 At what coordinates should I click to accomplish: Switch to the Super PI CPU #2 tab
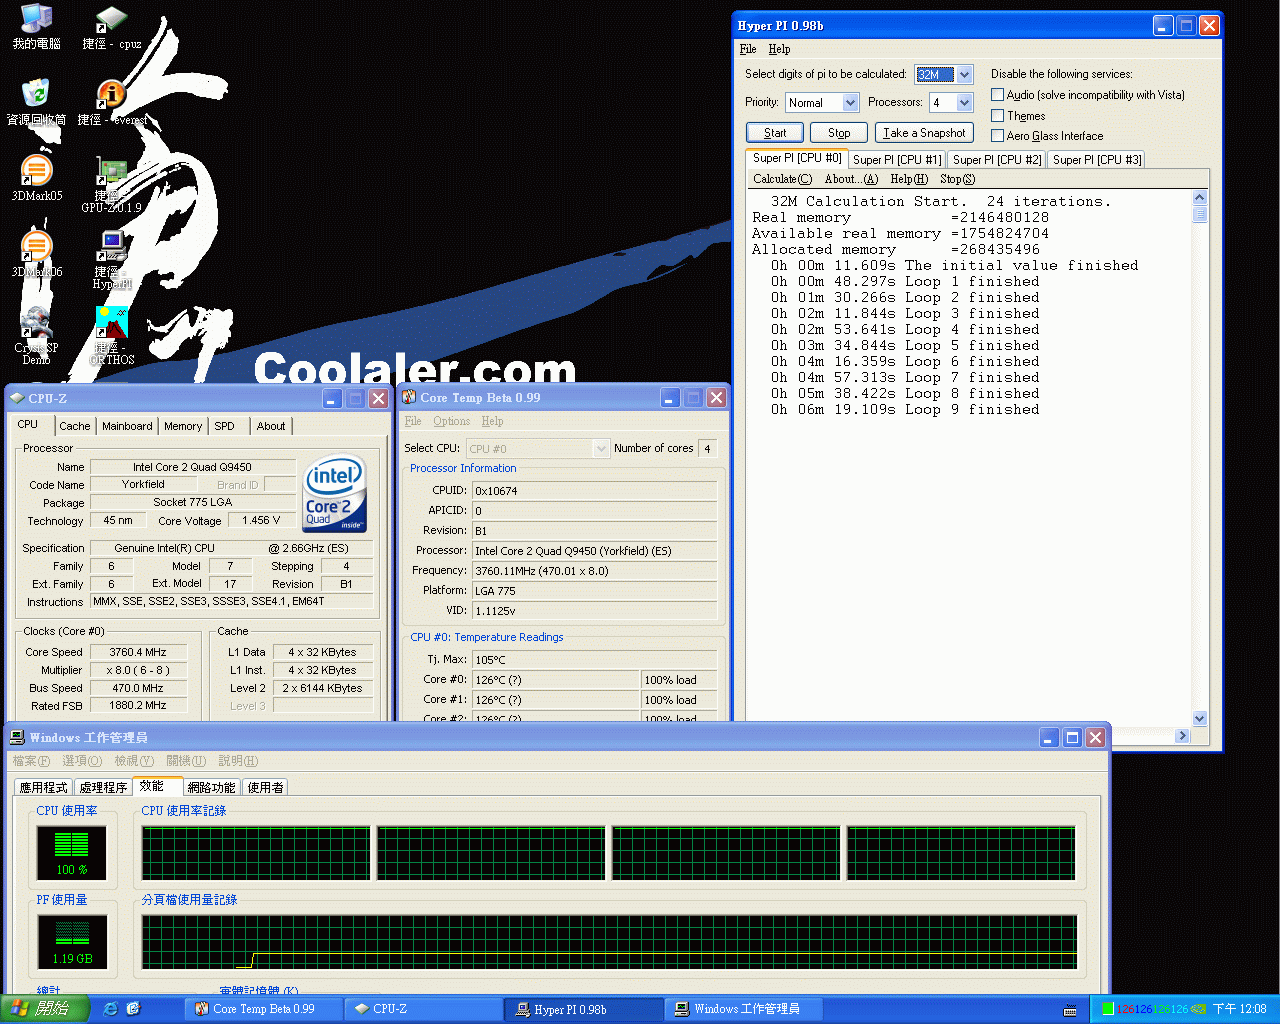pos(997,160)
